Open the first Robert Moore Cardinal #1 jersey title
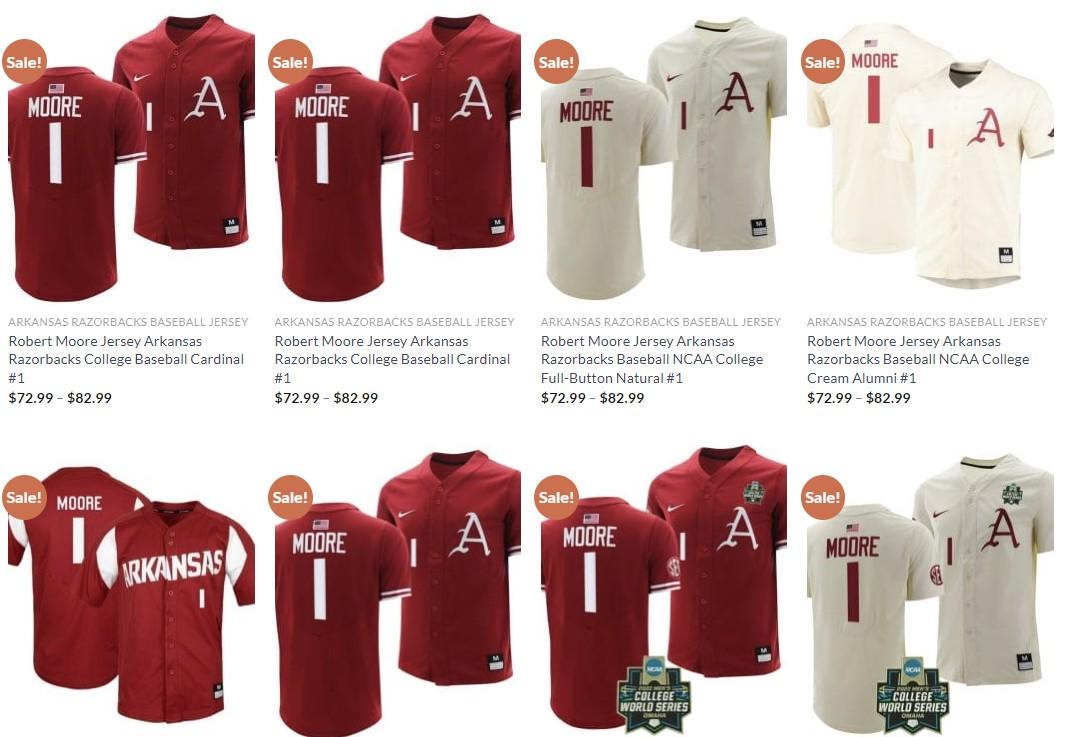The height and width of the screenshot is (737, 1068). point(126,359)
